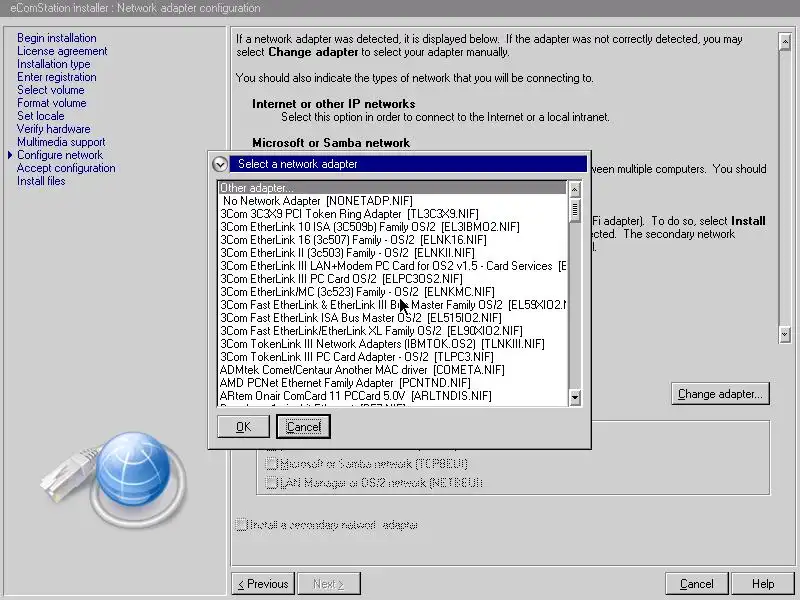Image resolution: width=800 pixels, height=600 pixels.
Task: Select 3Com Fast EtherLink & EtherLink III Bus Master
Action: coord(392,305)
